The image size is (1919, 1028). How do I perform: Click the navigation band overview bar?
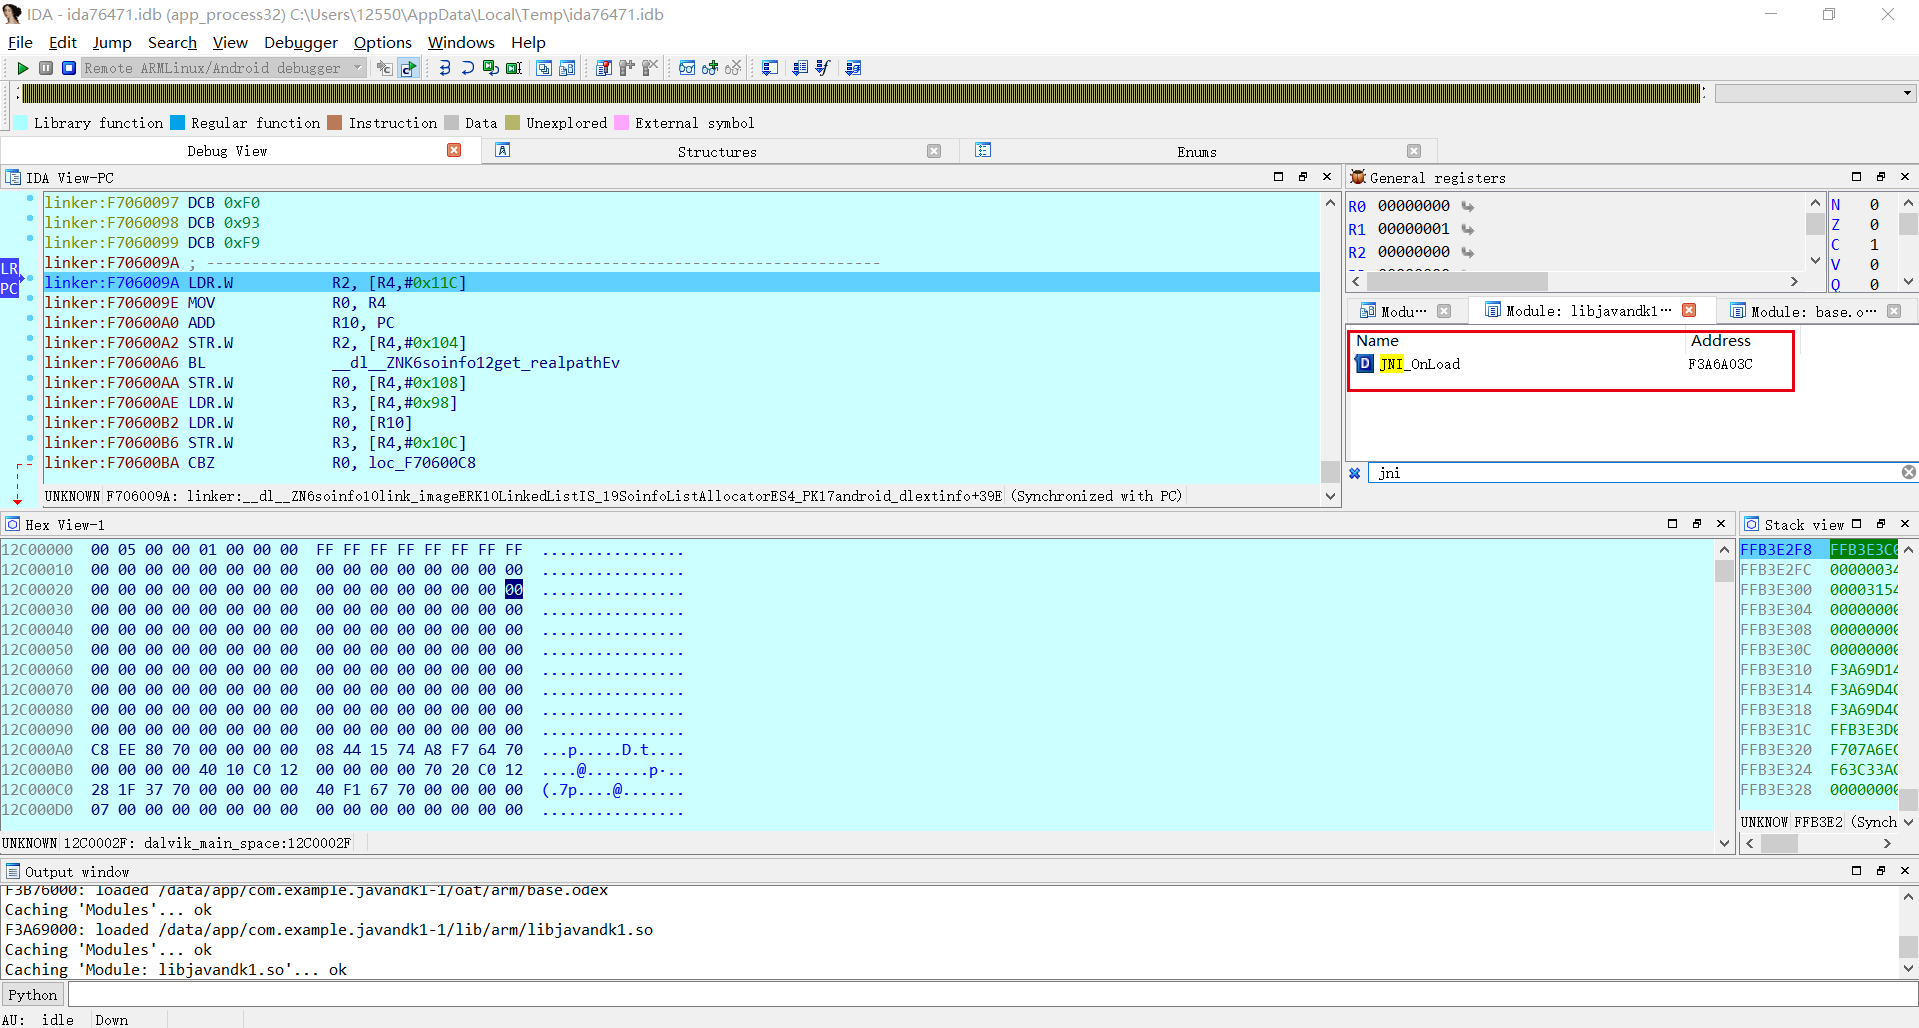point(862,93)
